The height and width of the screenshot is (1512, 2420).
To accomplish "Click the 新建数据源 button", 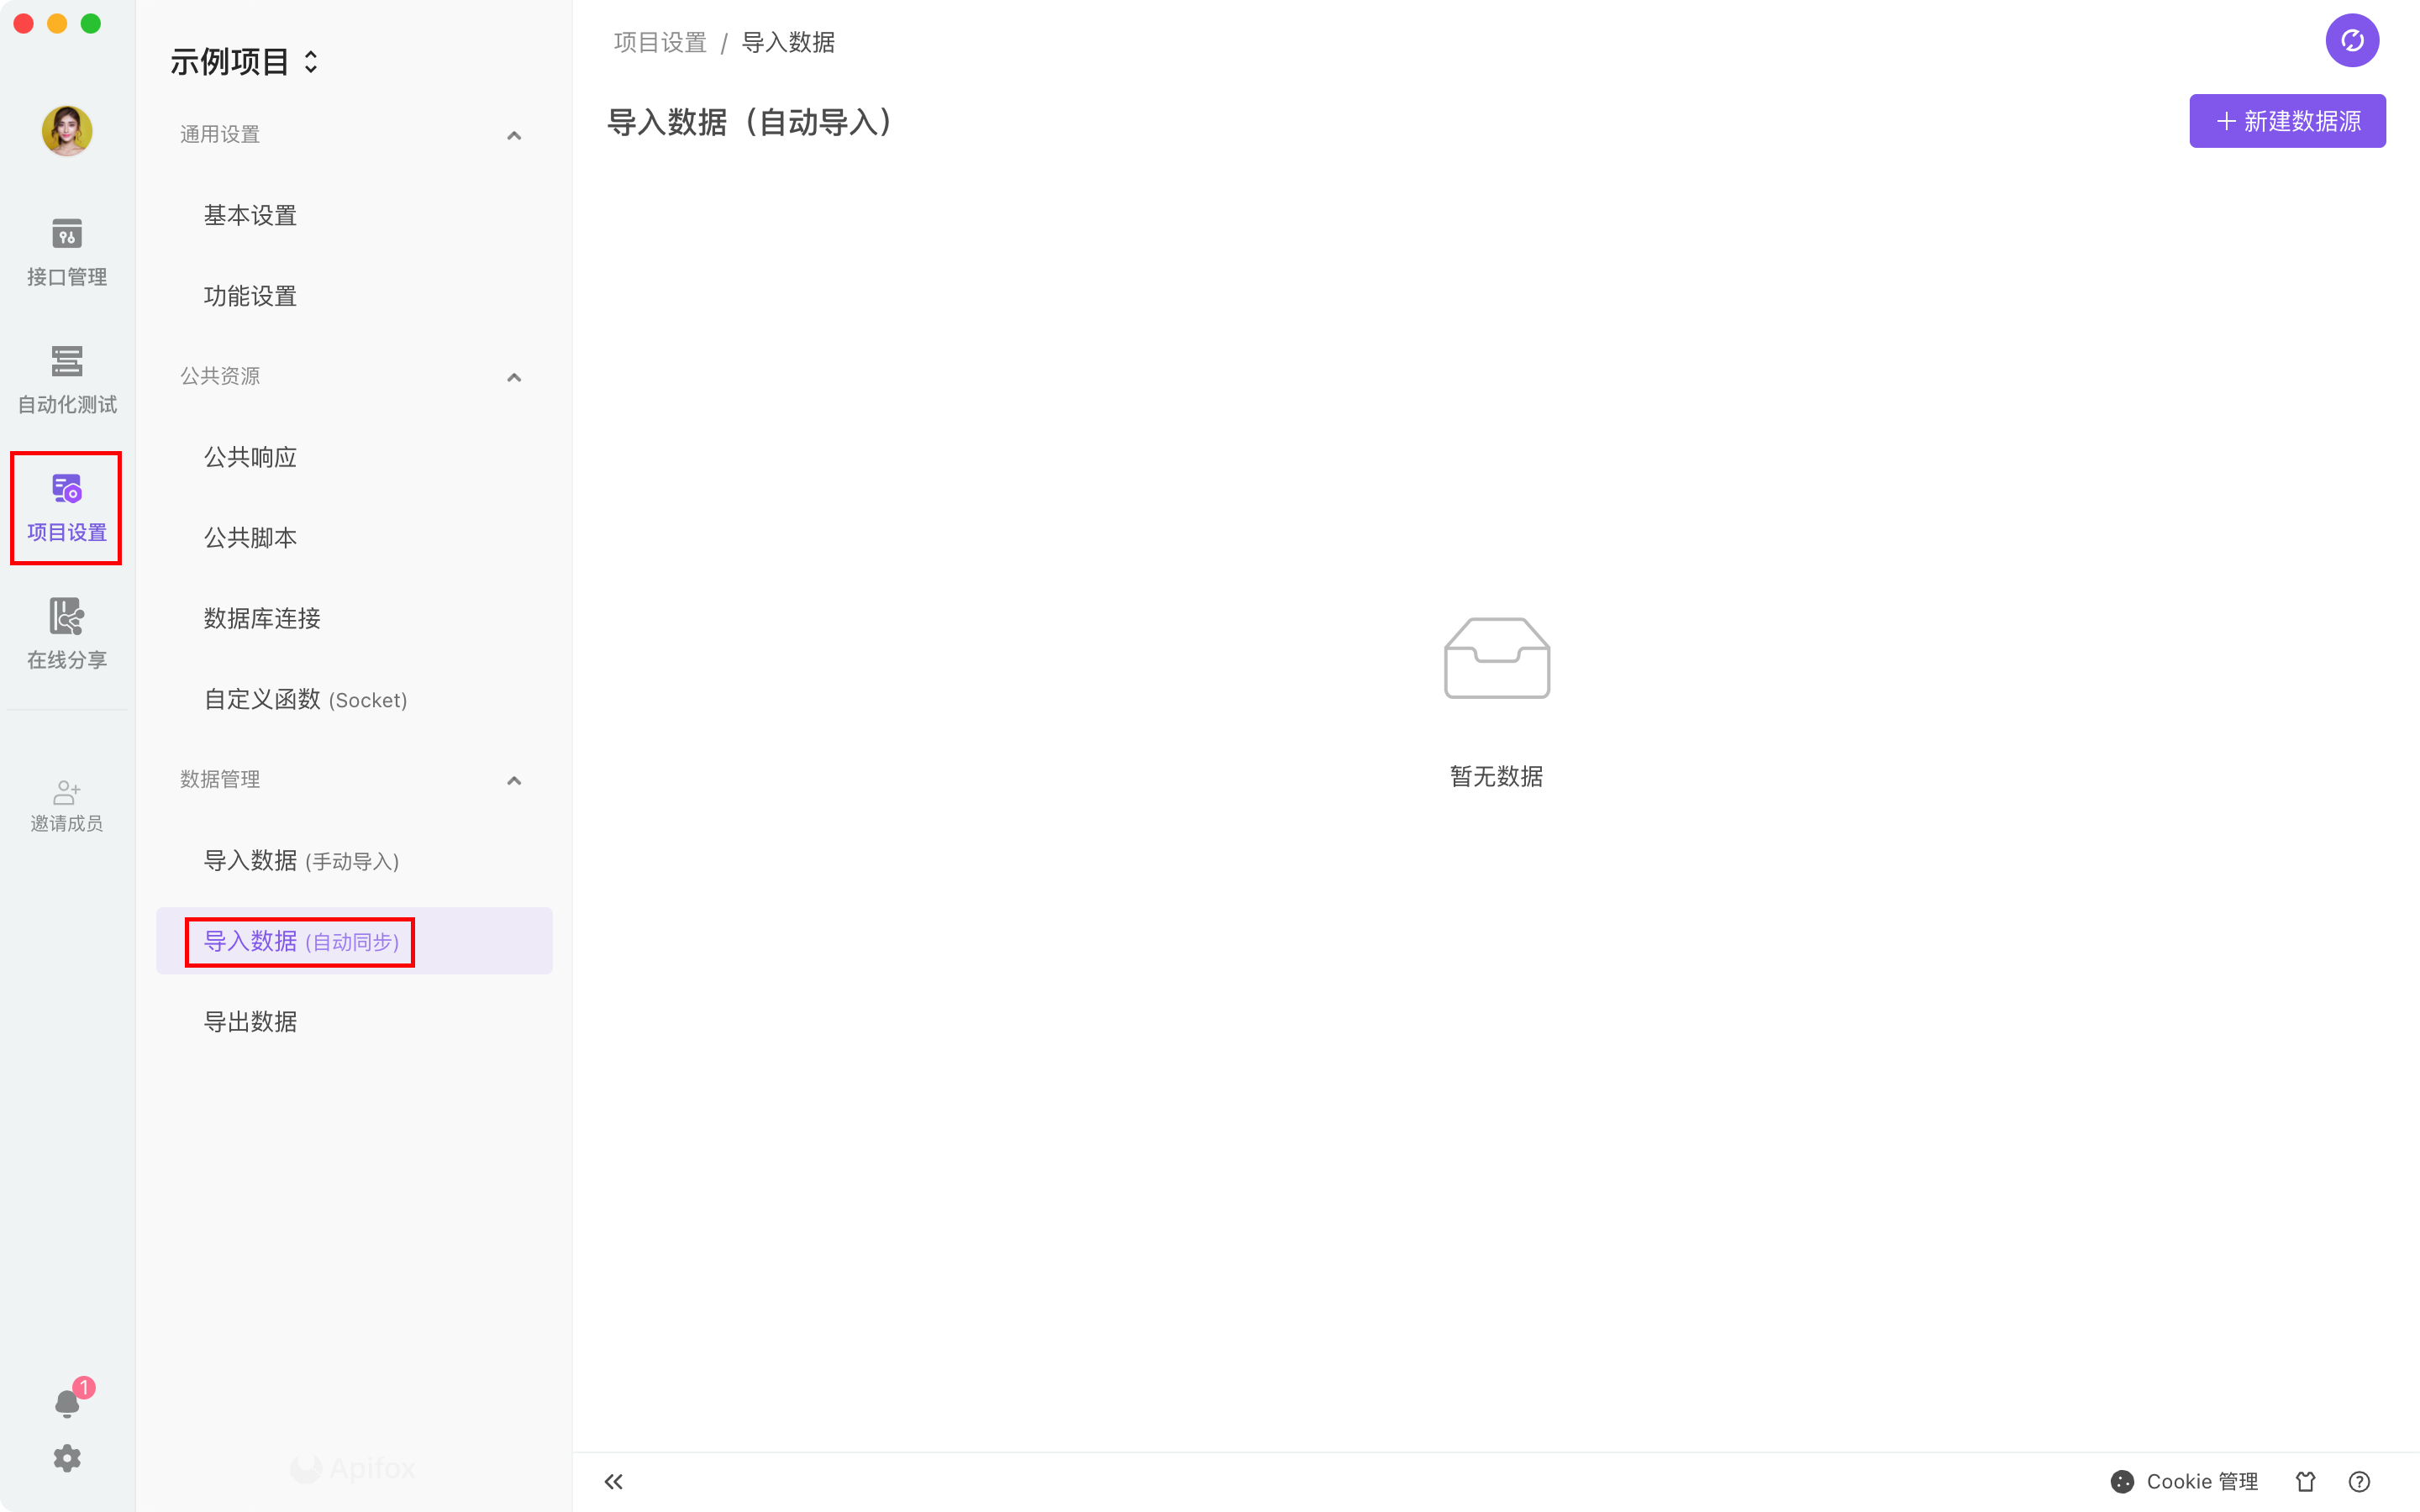I will point(2286,121).
